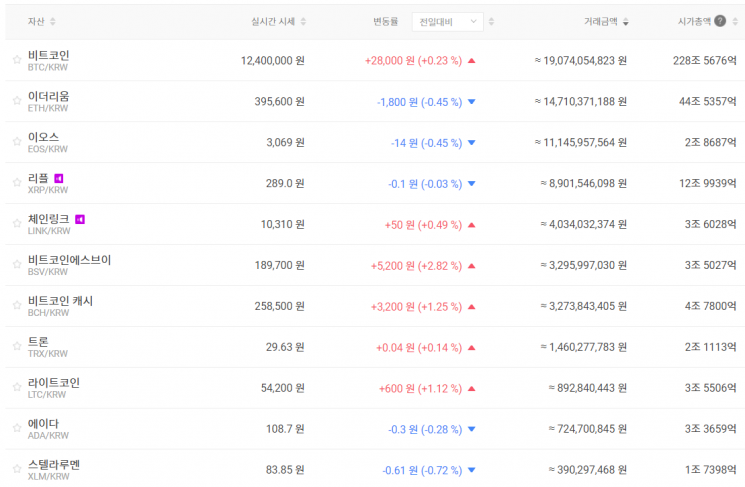Sort by 거래금액 using its sort arrows
This screenshot has width=745, height=487.
[x=626, y=21]
